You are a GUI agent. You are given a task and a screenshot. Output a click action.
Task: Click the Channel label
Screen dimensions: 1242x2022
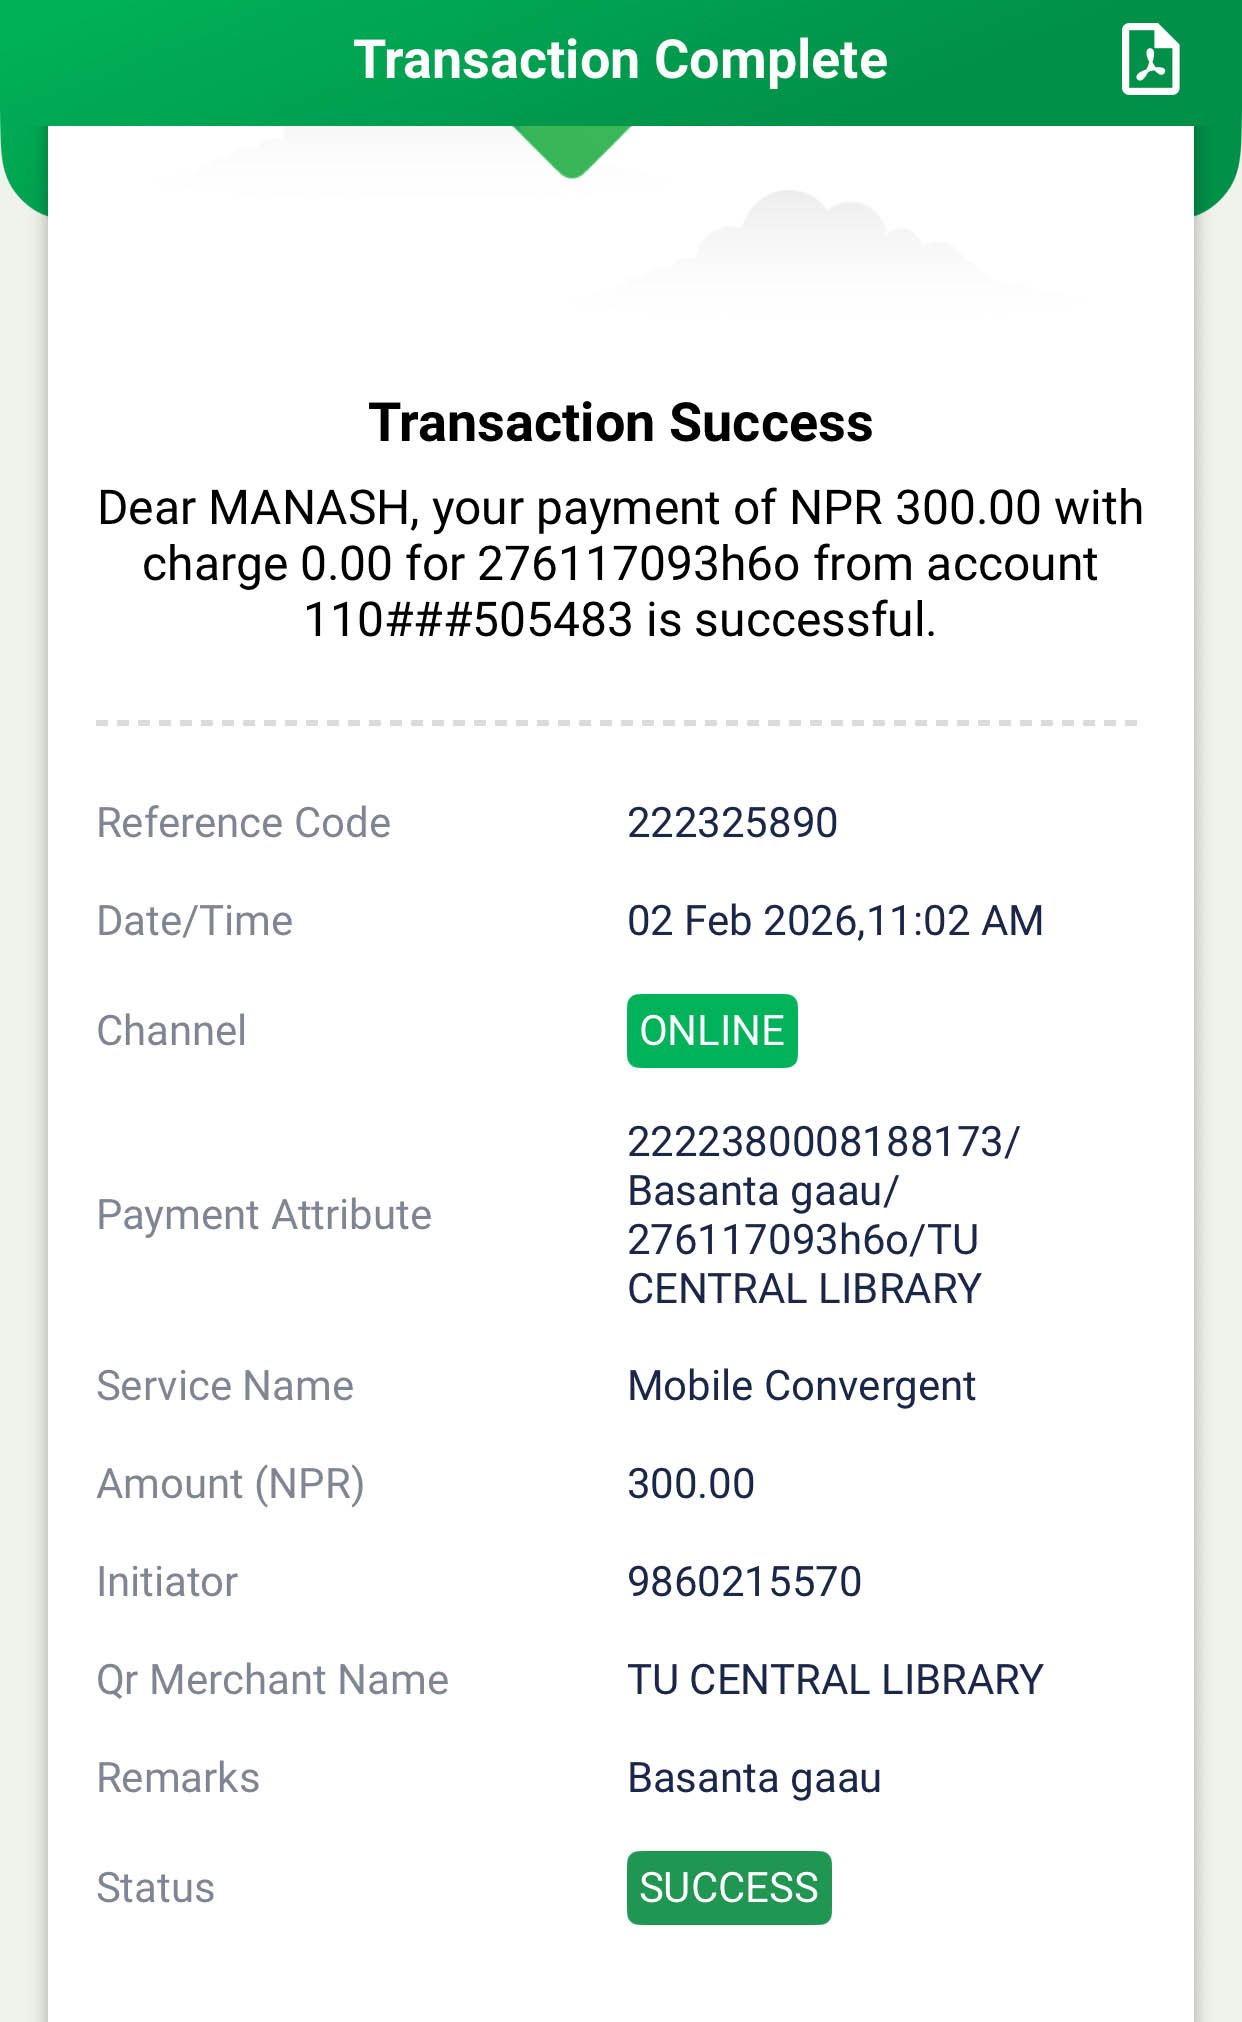(171, 1031)
